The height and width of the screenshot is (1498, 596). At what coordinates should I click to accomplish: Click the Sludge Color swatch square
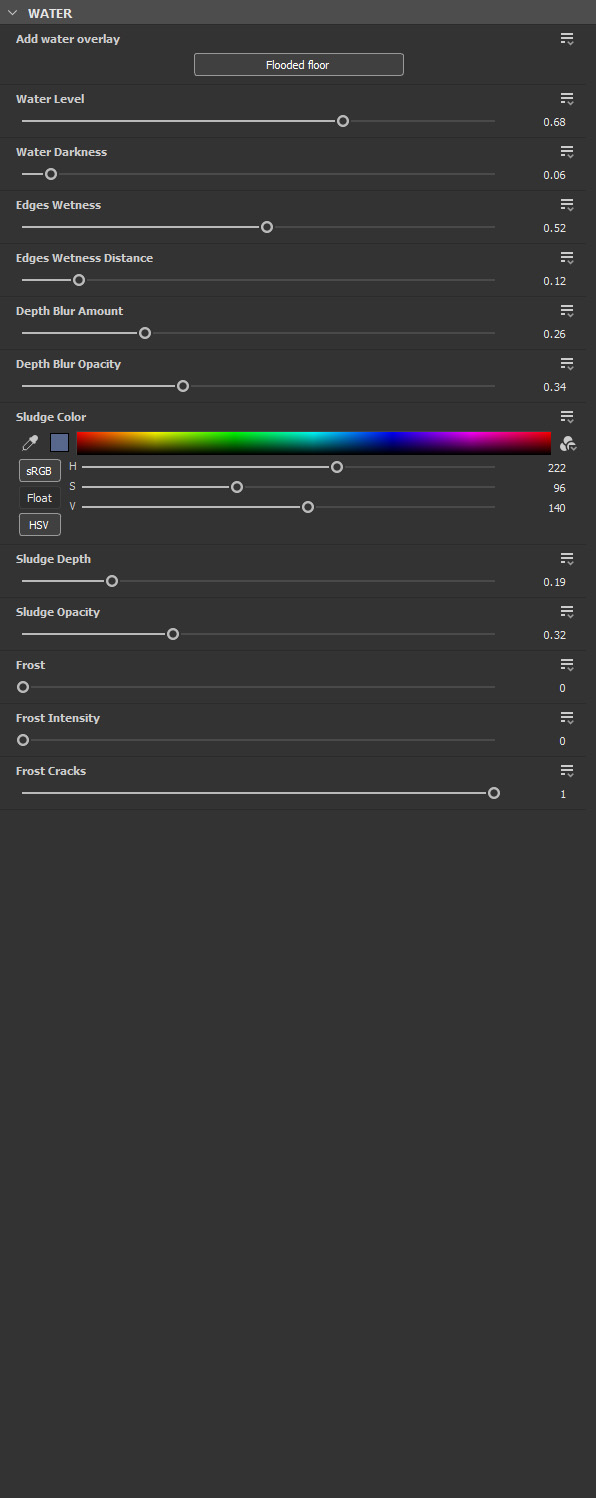[59, 443]
